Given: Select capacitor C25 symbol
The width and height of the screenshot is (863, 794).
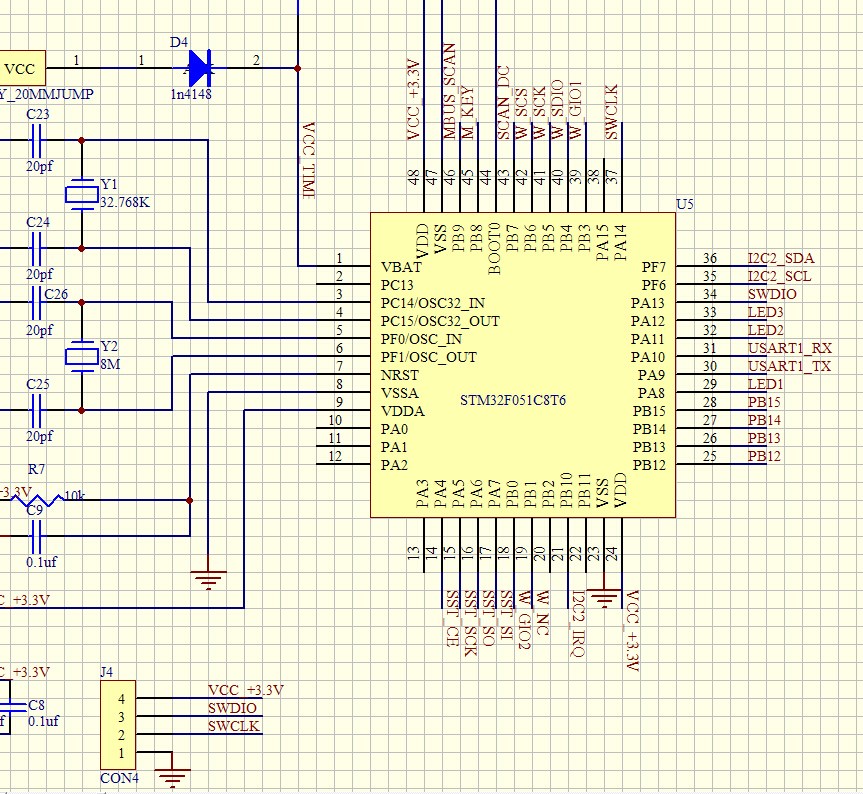Looking at the screenshot, I should 36,410.
